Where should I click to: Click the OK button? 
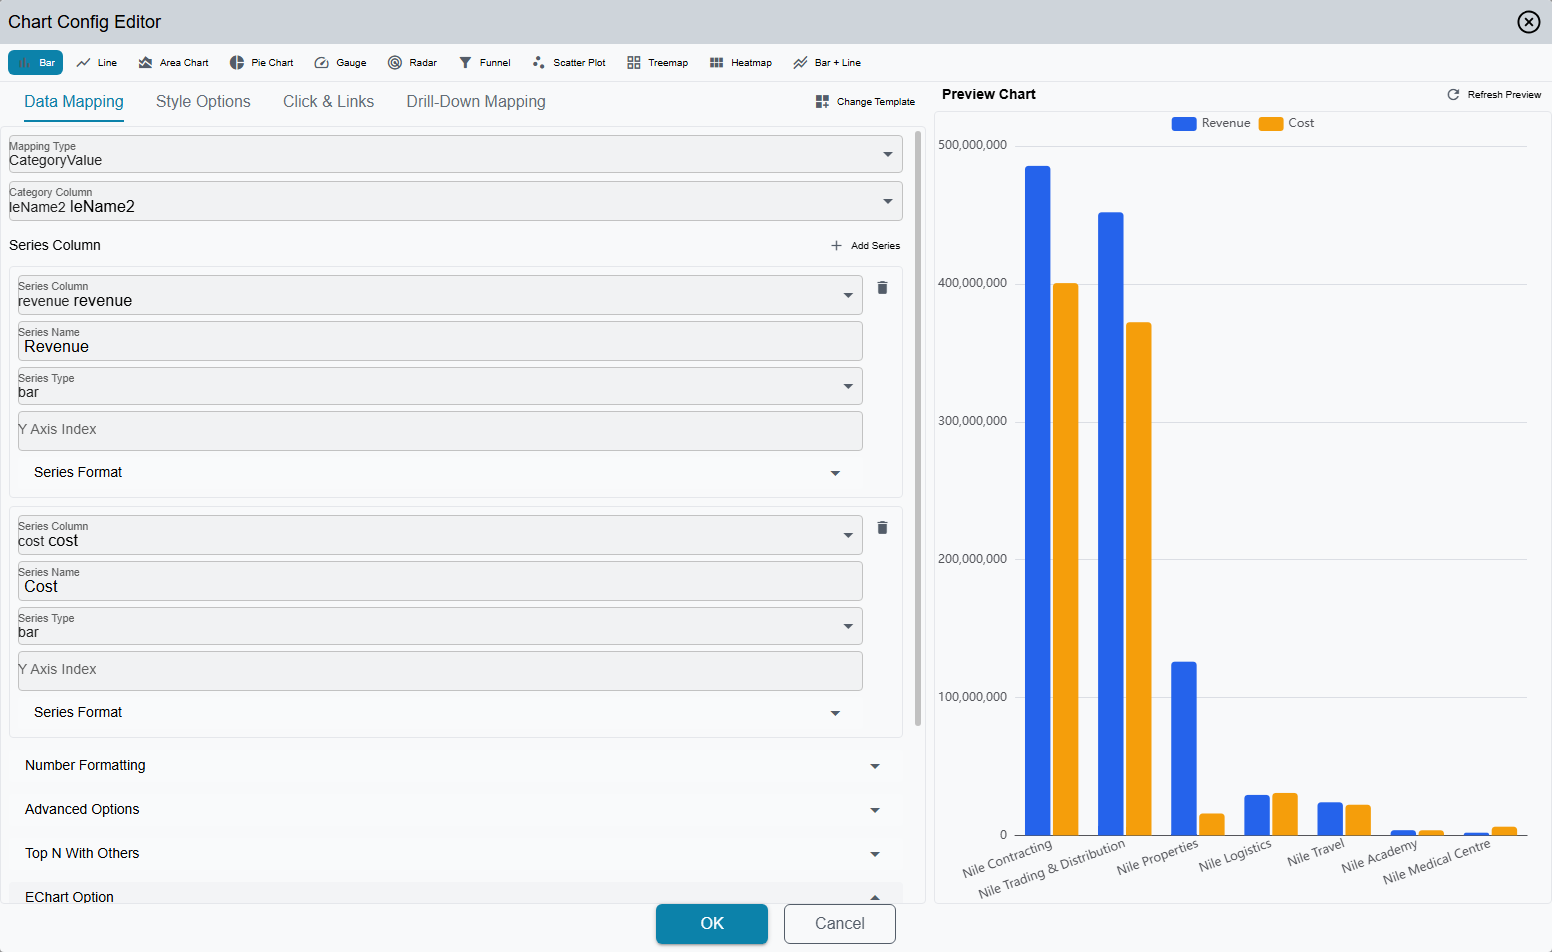[712, 924]
